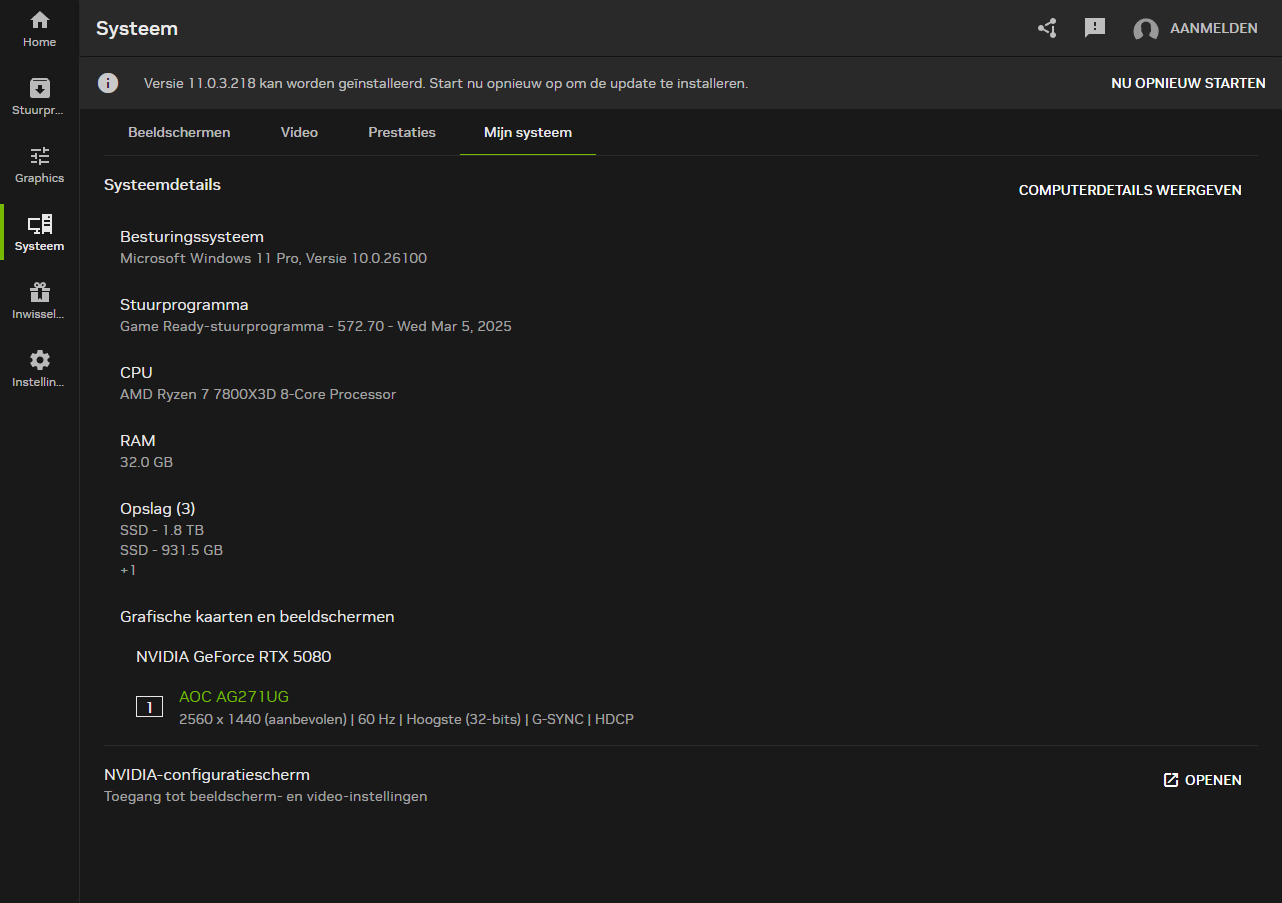Click the AOC AG271UG monitor link
1282x903 pixels.
coord(234,696)
